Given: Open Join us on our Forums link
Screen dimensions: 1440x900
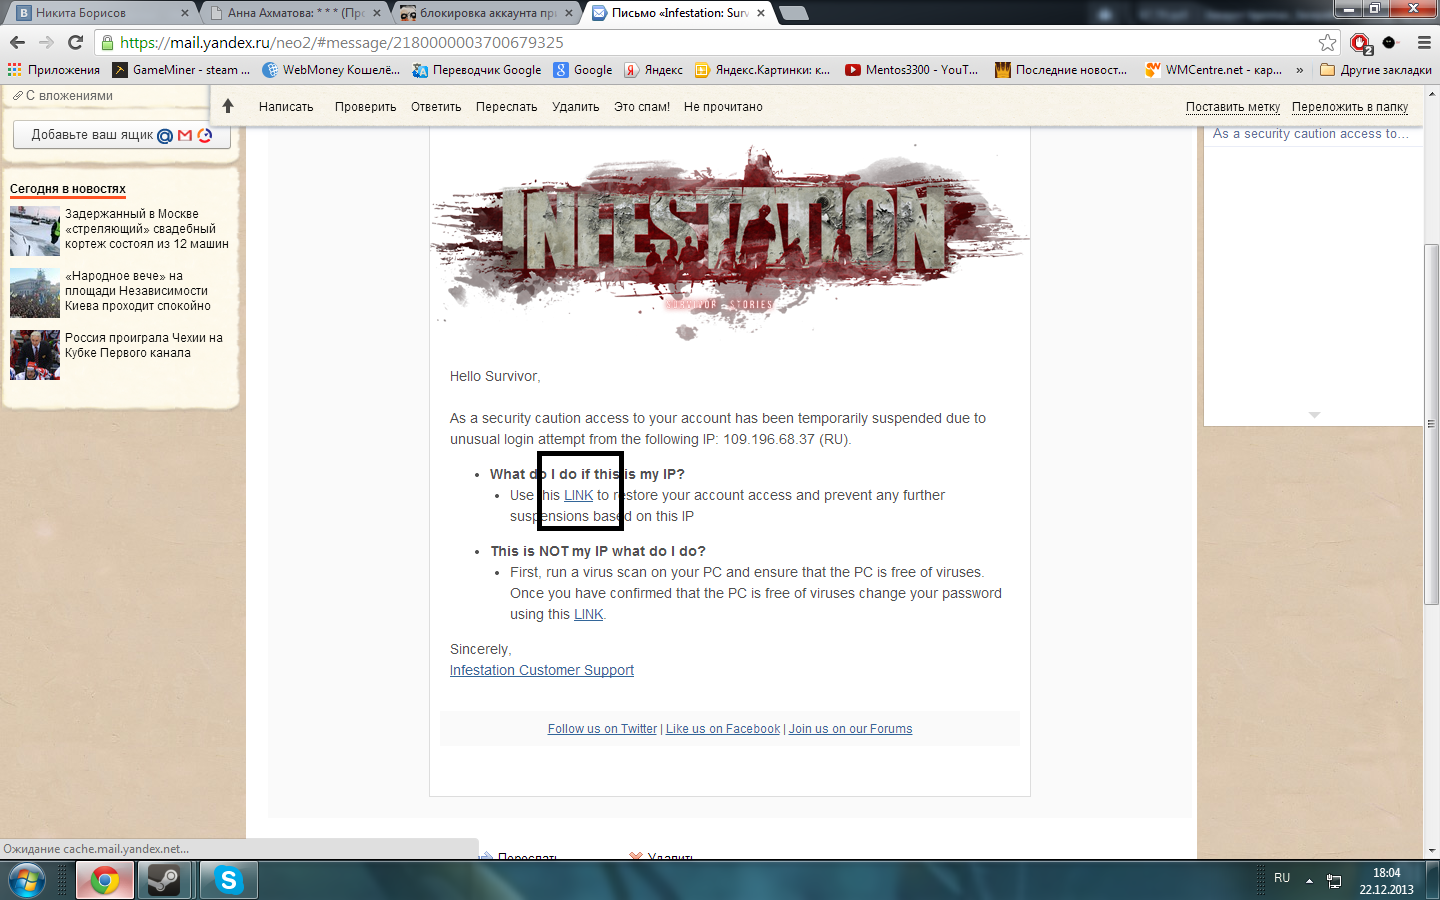Looking at the screenshot, I should 851,729.
